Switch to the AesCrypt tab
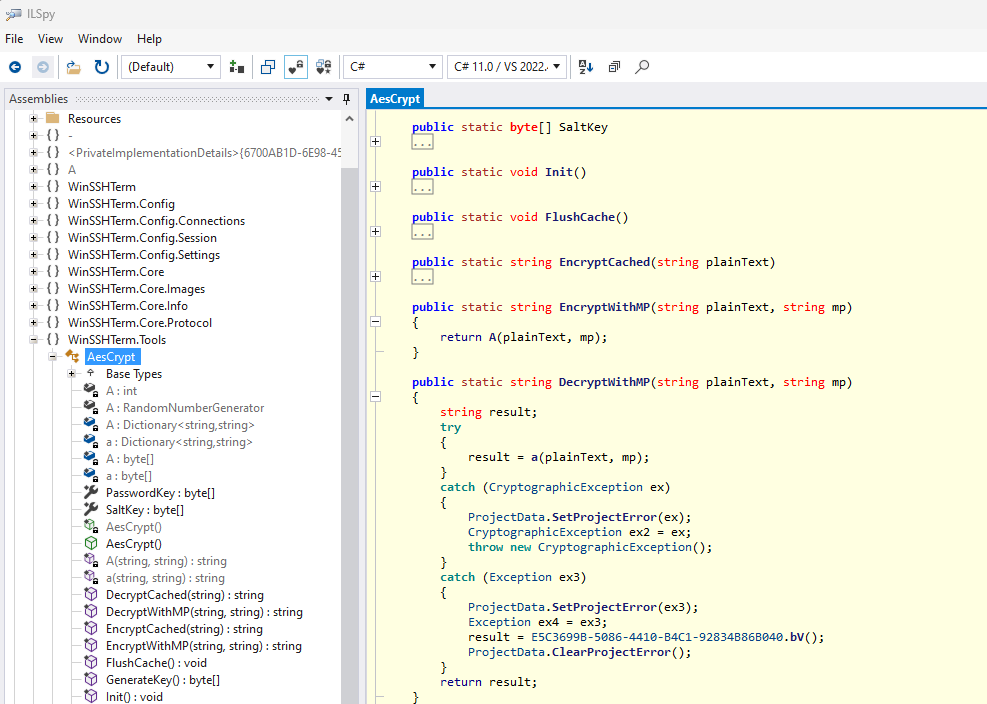Screen dimensions: 987x704 click(x=395, y=99)
